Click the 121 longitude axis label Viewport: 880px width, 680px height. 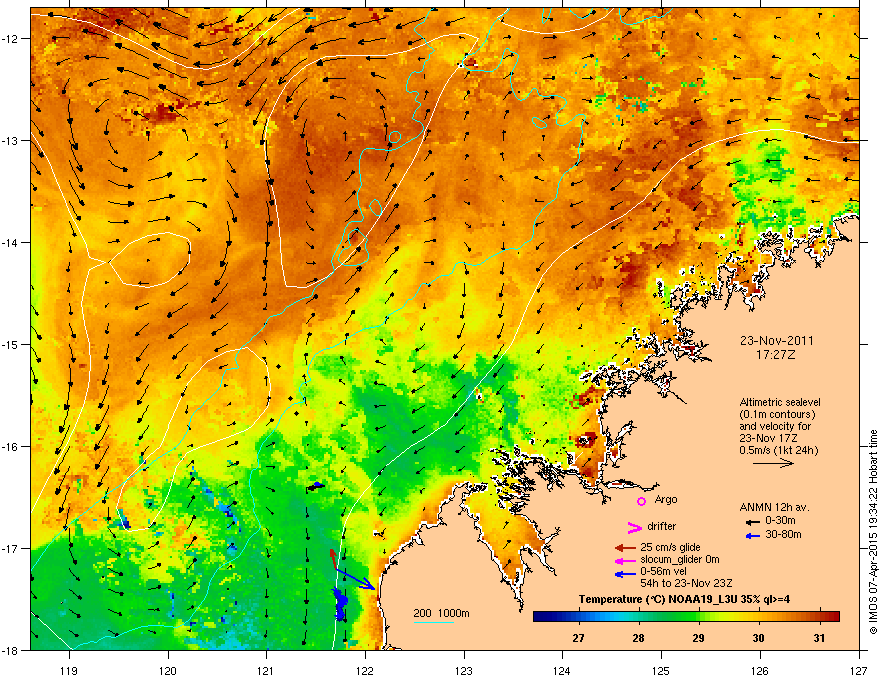pos(266,671)
